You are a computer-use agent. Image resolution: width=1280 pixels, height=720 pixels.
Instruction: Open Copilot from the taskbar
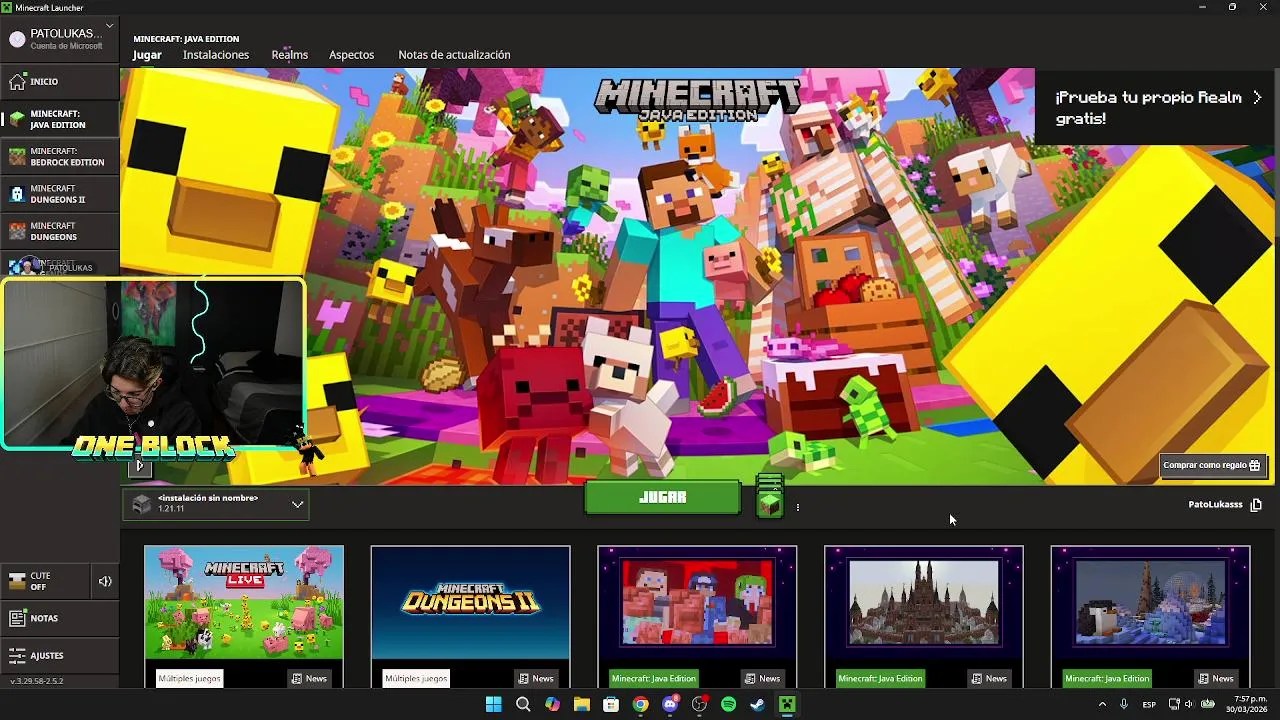552,705
